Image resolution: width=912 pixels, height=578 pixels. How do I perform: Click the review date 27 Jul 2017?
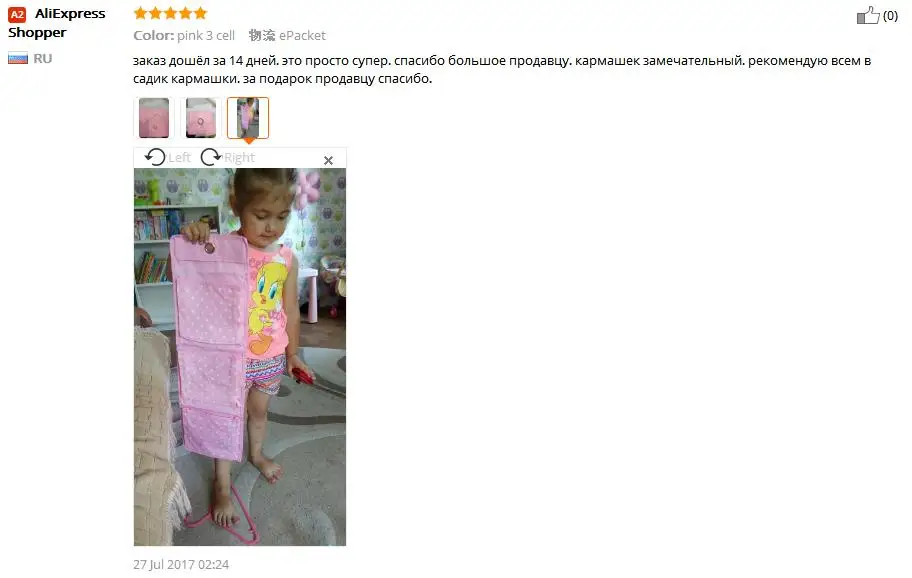181,565
